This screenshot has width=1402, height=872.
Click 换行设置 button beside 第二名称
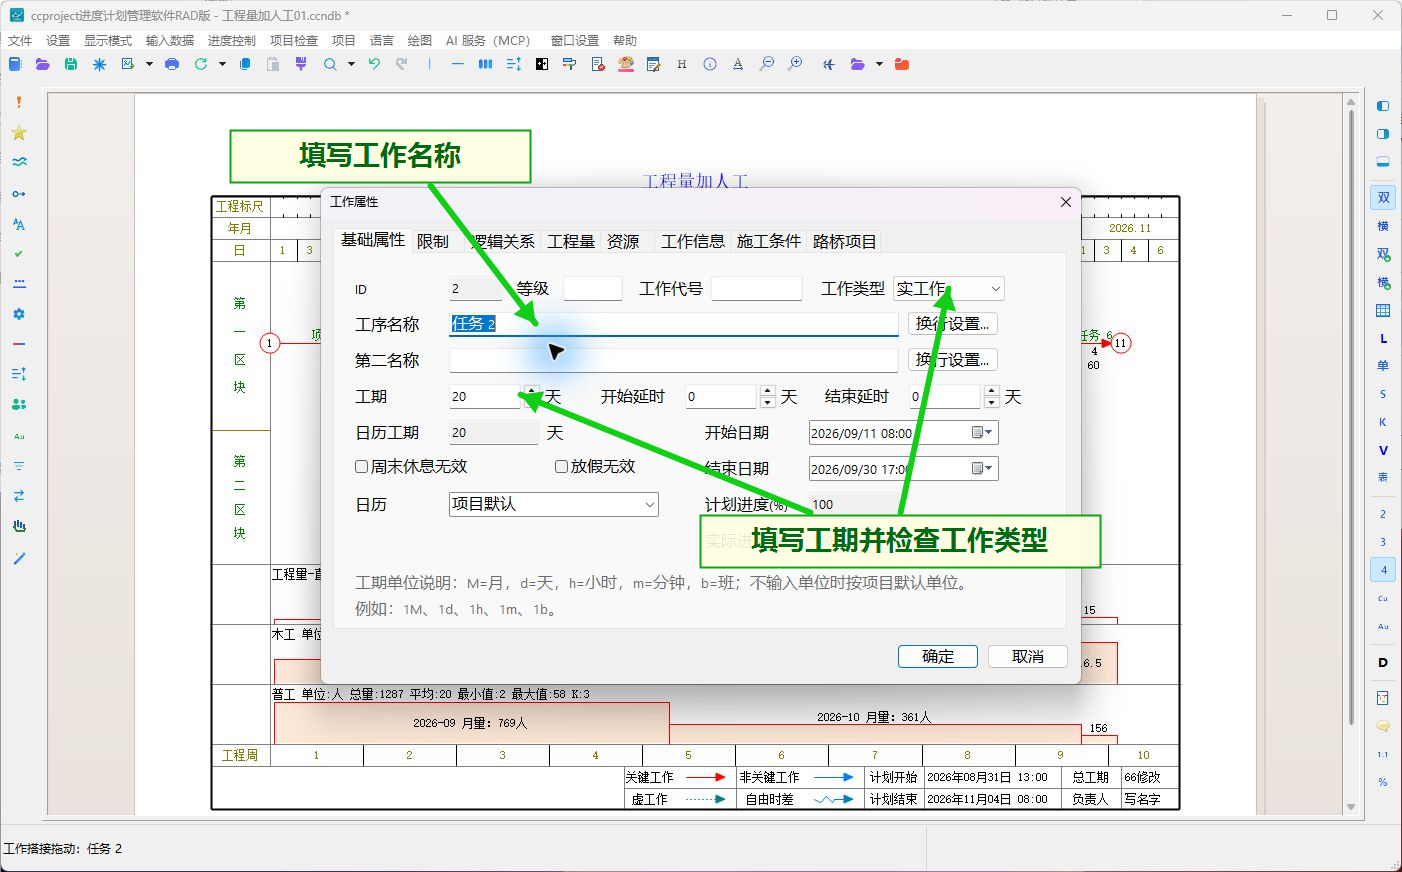pos(953,360)
